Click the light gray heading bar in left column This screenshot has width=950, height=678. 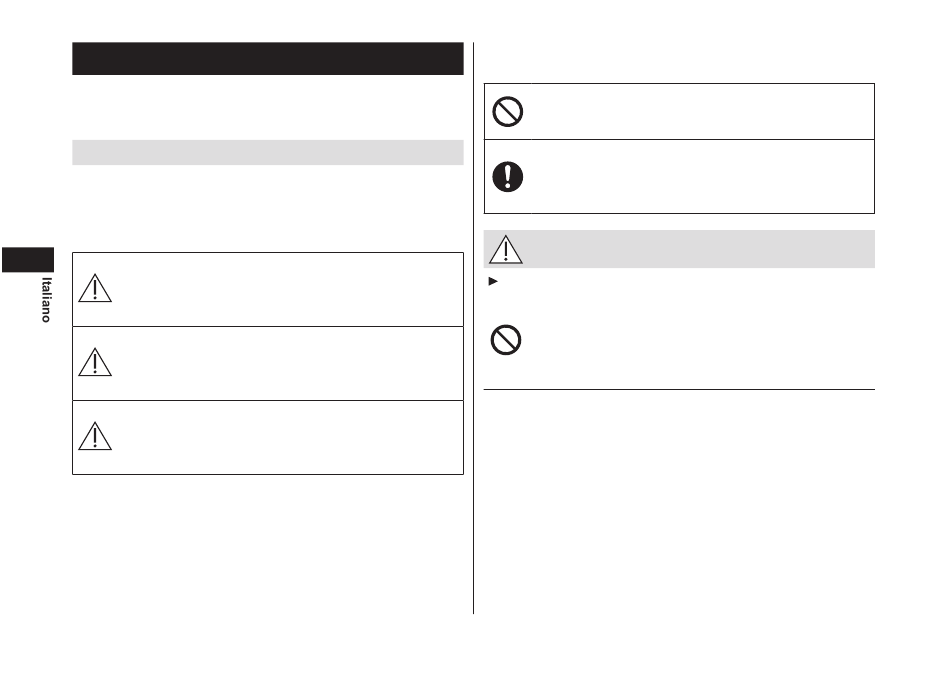(x=268, y=153)
